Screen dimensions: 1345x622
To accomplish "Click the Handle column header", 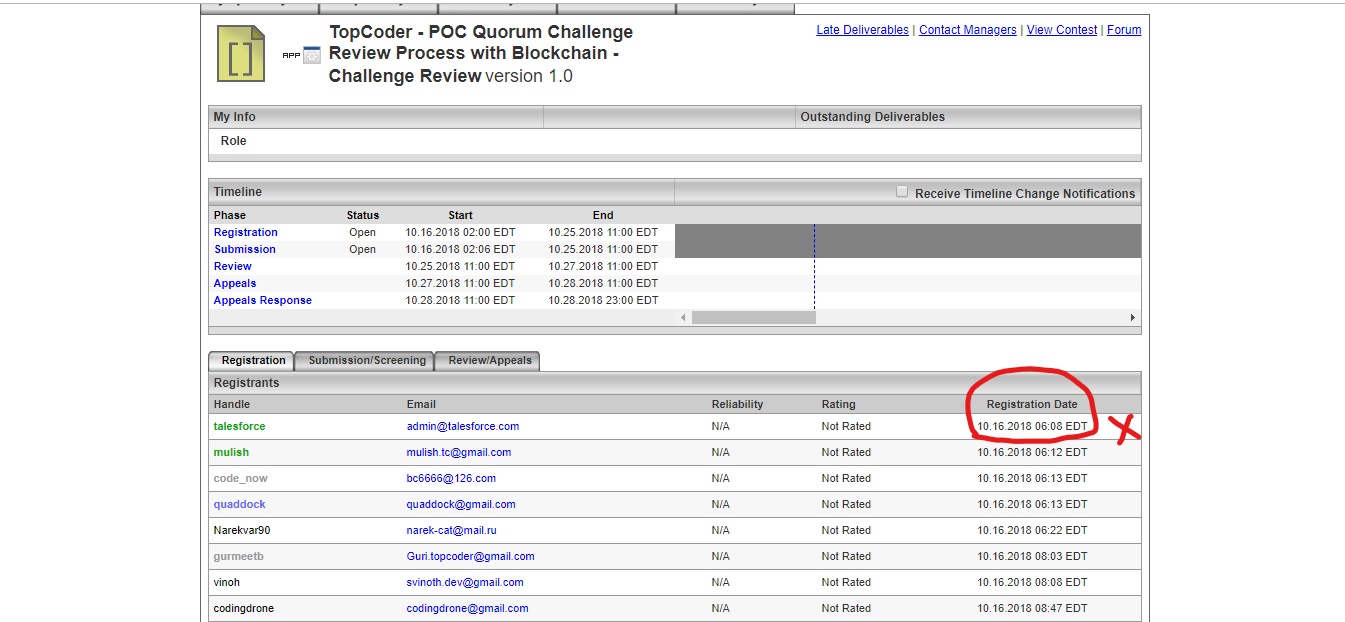I will click(x=232, y=404).
